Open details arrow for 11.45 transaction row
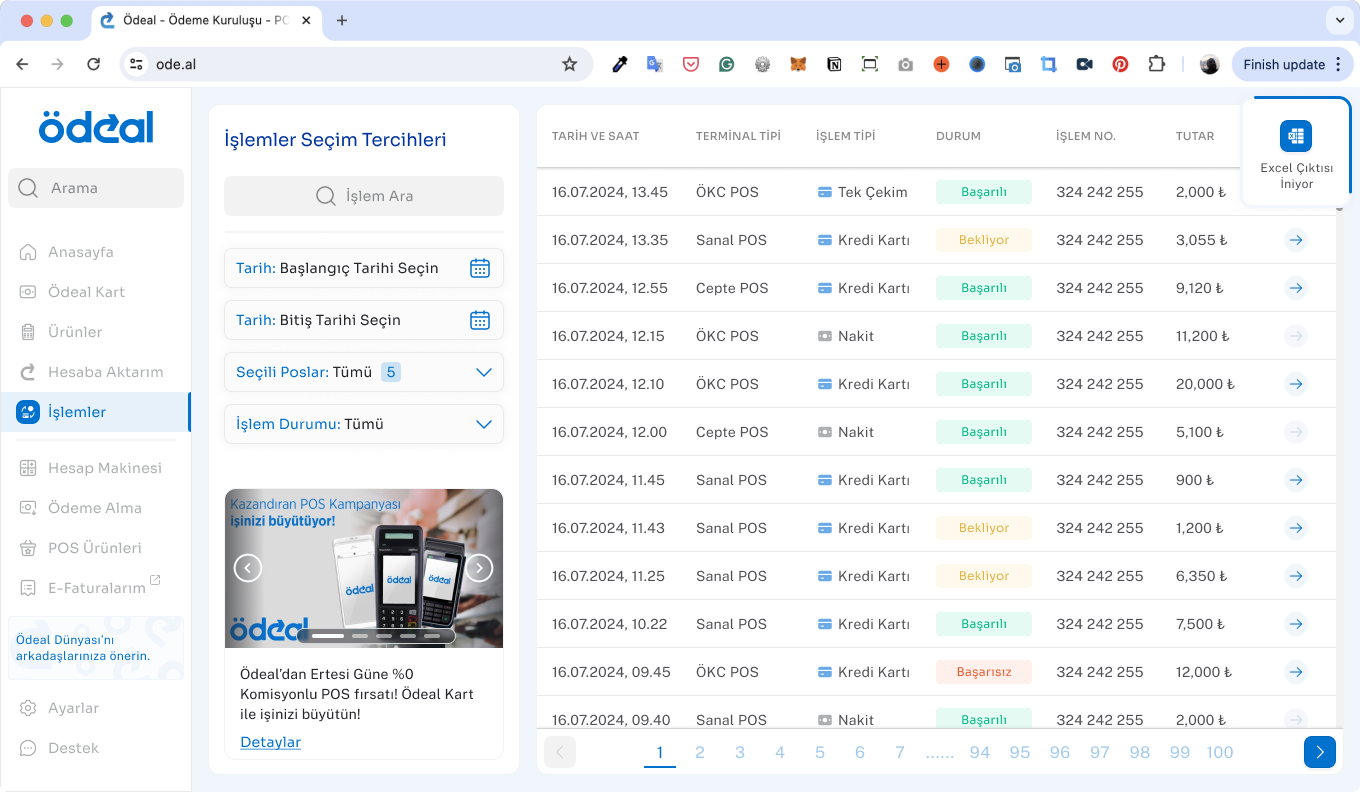The width and height of the screenshot is (1360, 792). 1296,480
